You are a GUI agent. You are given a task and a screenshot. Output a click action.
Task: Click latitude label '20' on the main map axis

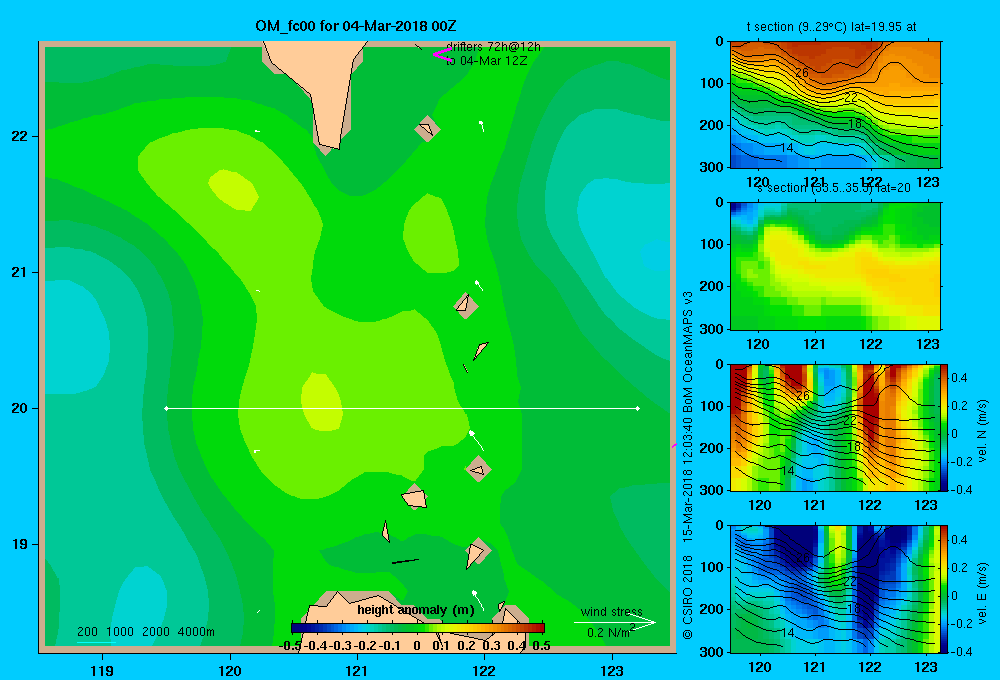(x=20, y=408)
